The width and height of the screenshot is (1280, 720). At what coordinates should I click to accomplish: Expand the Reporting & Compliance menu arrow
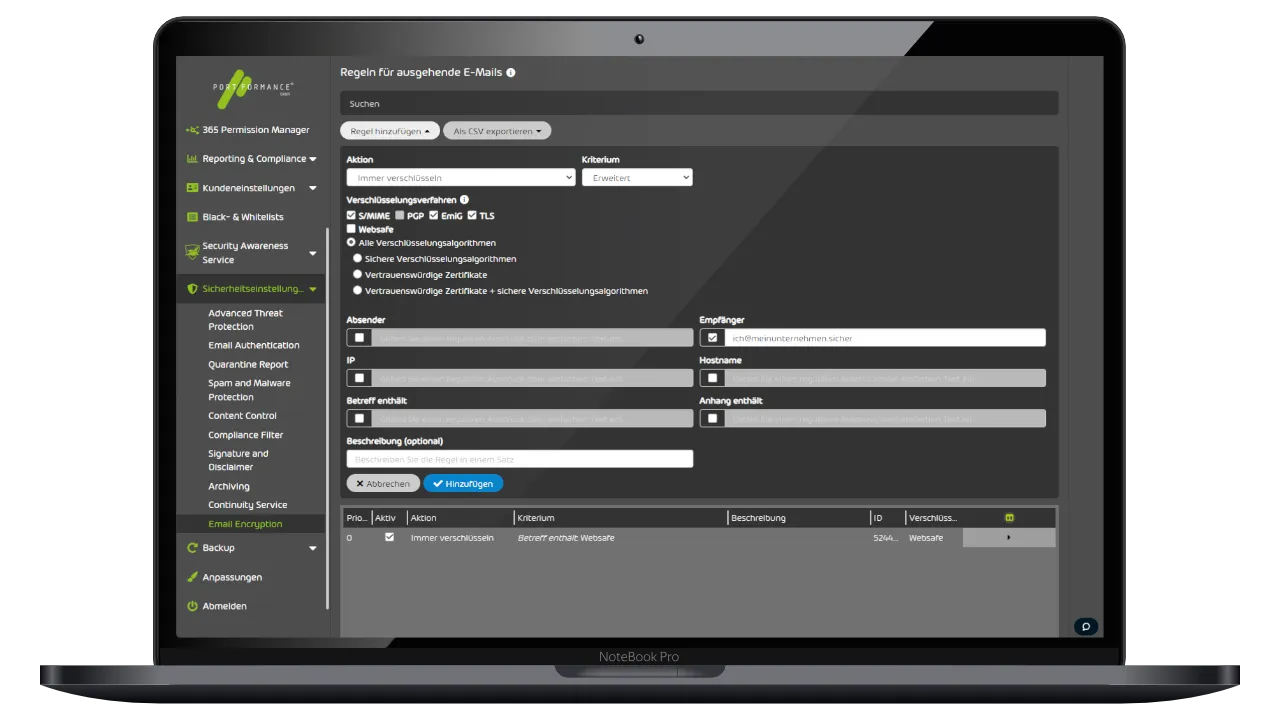(313, 159)
